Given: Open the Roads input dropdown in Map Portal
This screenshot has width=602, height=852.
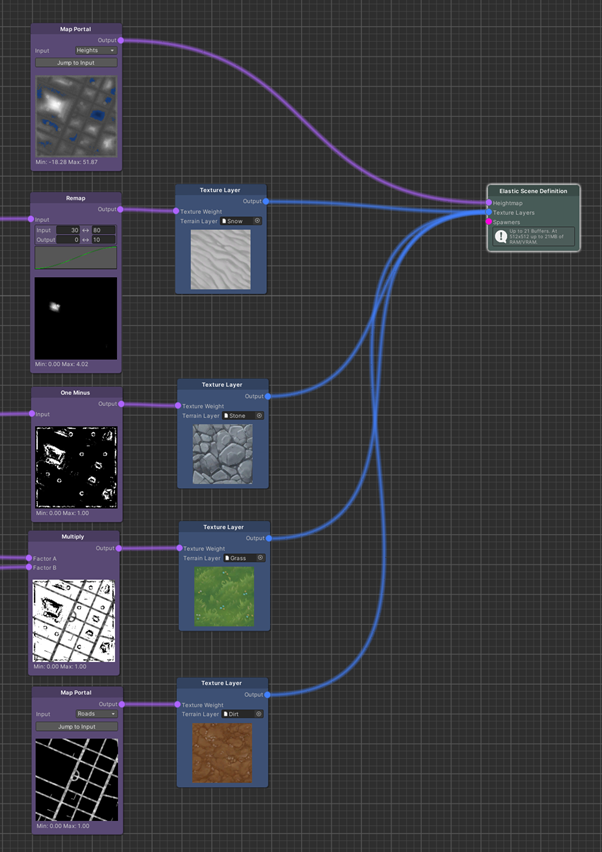Looking at the screenshot, I should (x=96, y=714).
